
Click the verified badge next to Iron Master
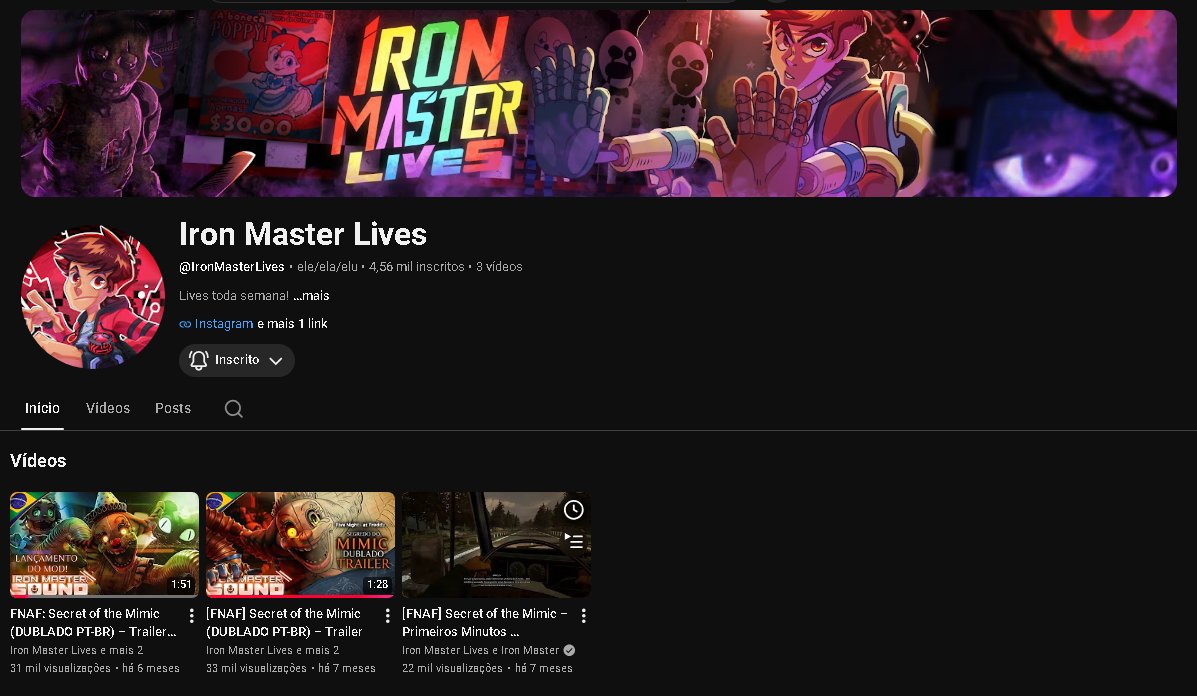click(x=569, y=650)
